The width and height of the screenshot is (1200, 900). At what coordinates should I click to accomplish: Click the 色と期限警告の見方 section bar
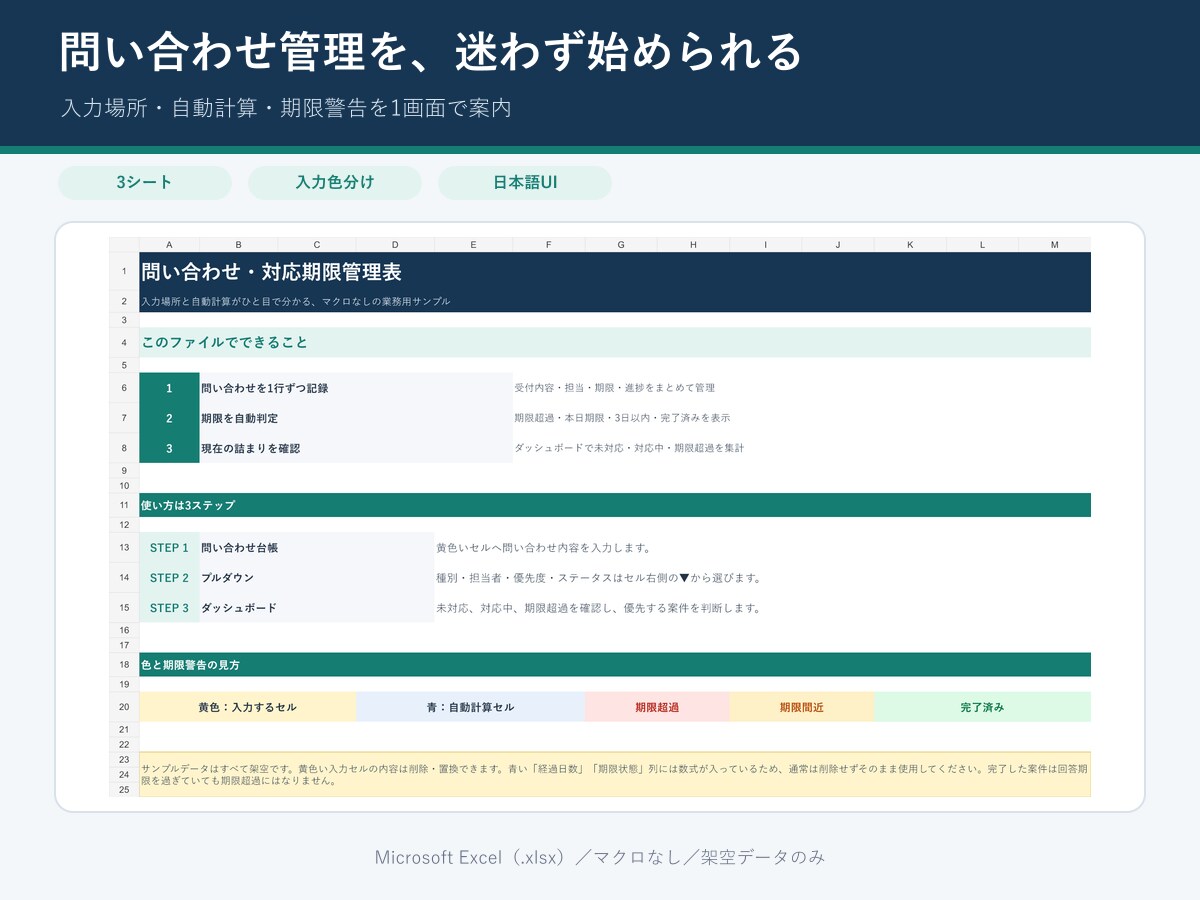615,665
